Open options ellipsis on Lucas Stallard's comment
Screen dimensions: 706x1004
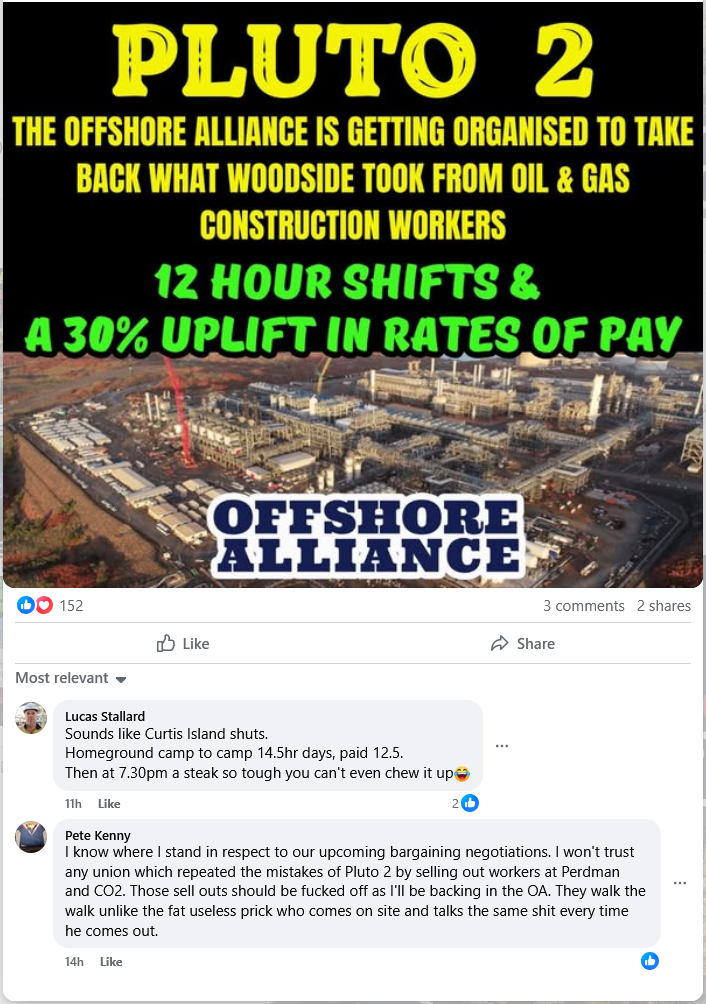pyautogui.click(x=502, y=745)
